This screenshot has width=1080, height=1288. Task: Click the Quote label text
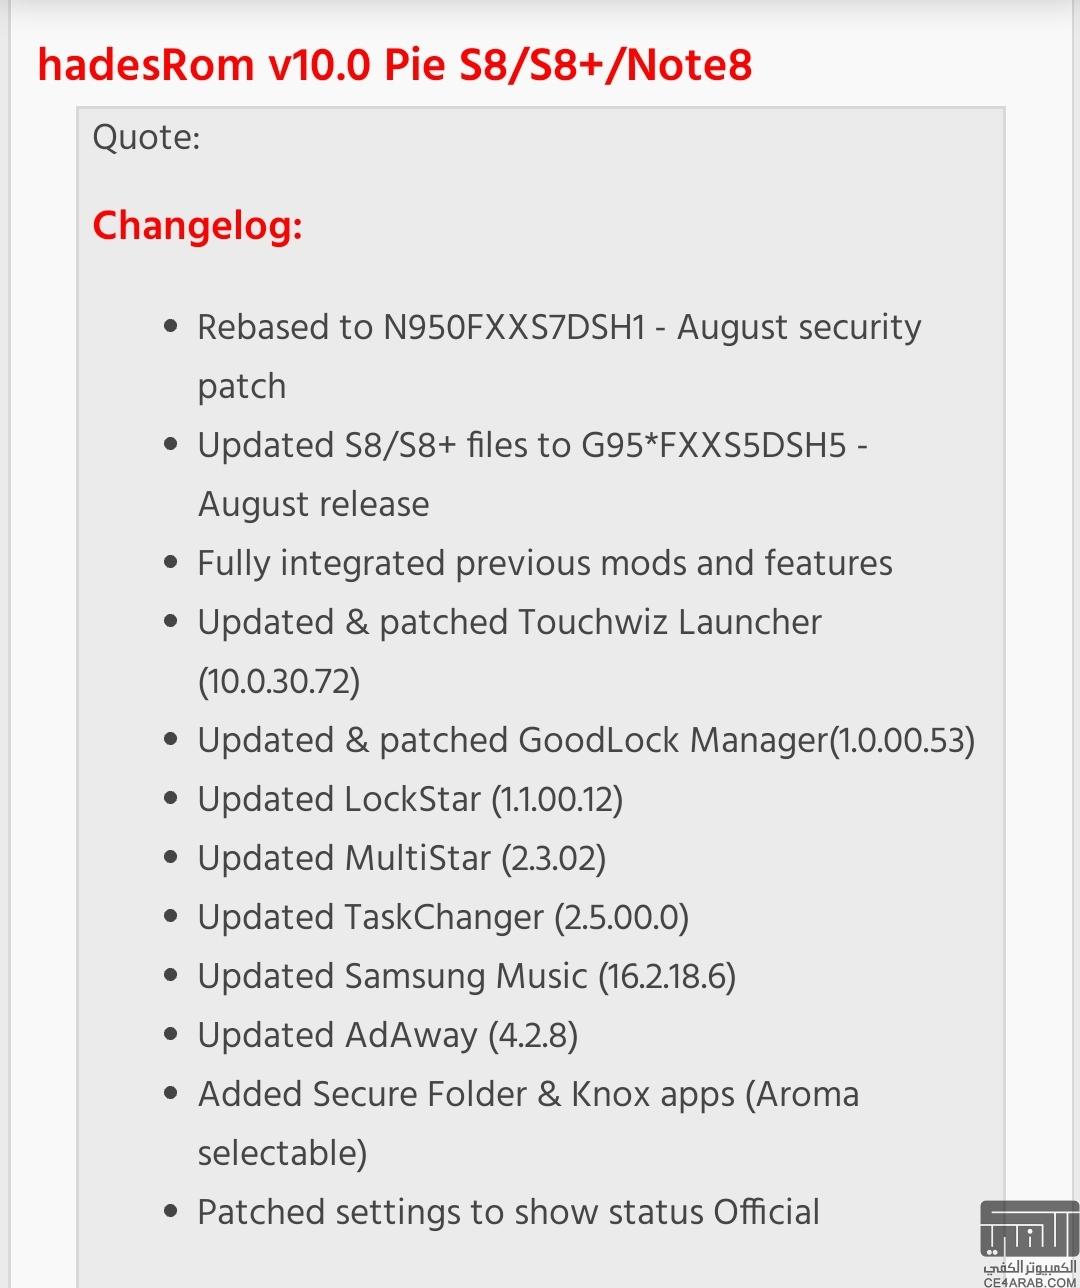146,137
